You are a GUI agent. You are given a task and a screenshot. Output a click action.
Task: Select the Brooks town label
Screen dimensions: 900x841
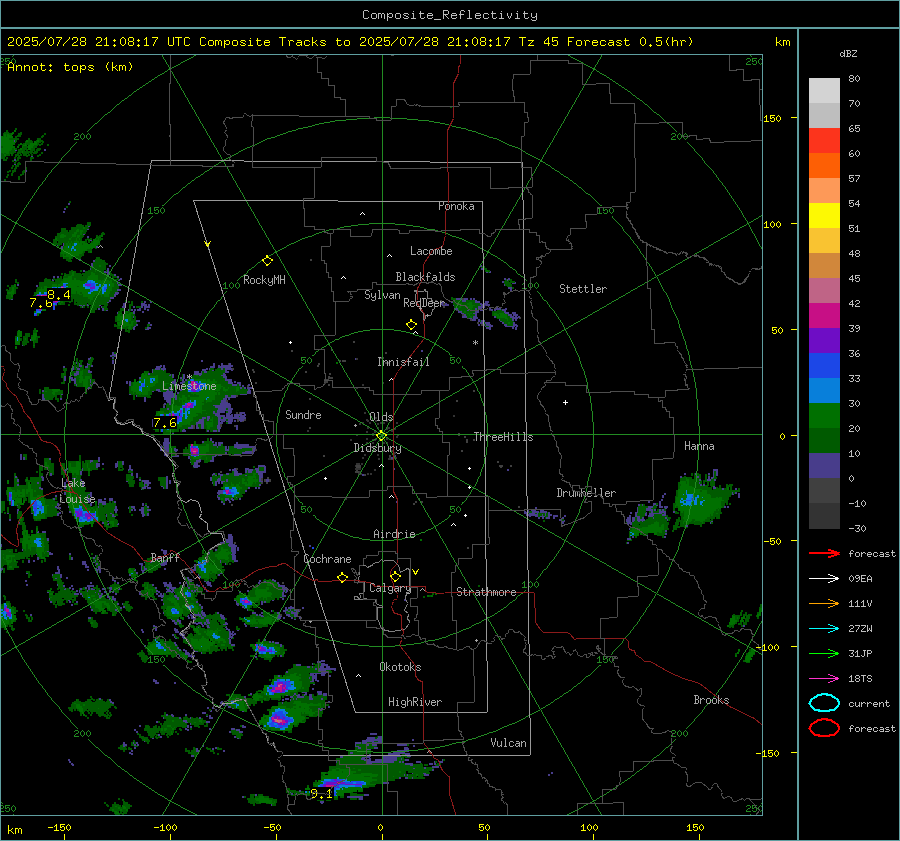711,700
